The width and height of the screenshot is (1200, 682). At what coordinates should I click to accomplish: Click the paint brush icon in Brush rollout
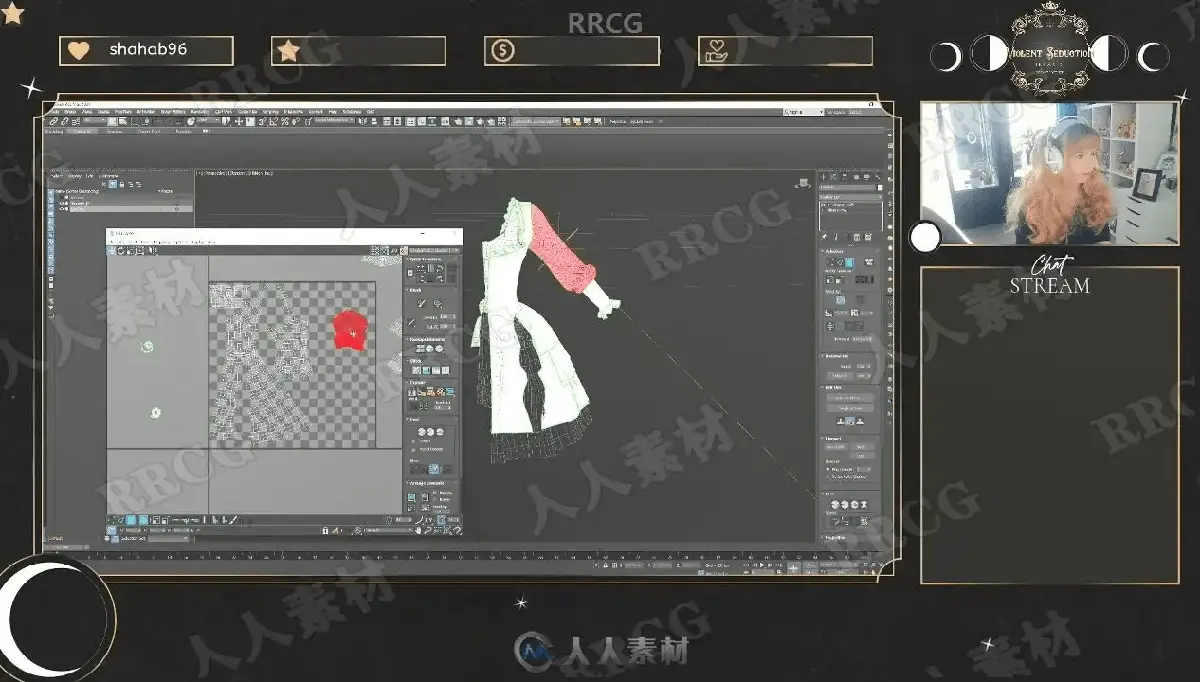(422, 303)
